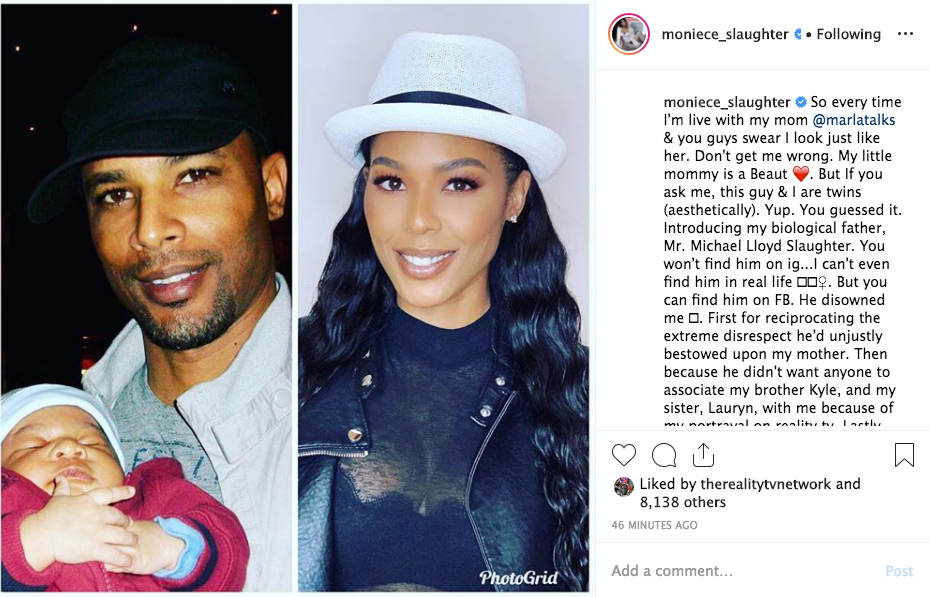Open the three-dots more options menu
The image size is (930, 597).
coord(905,34)
